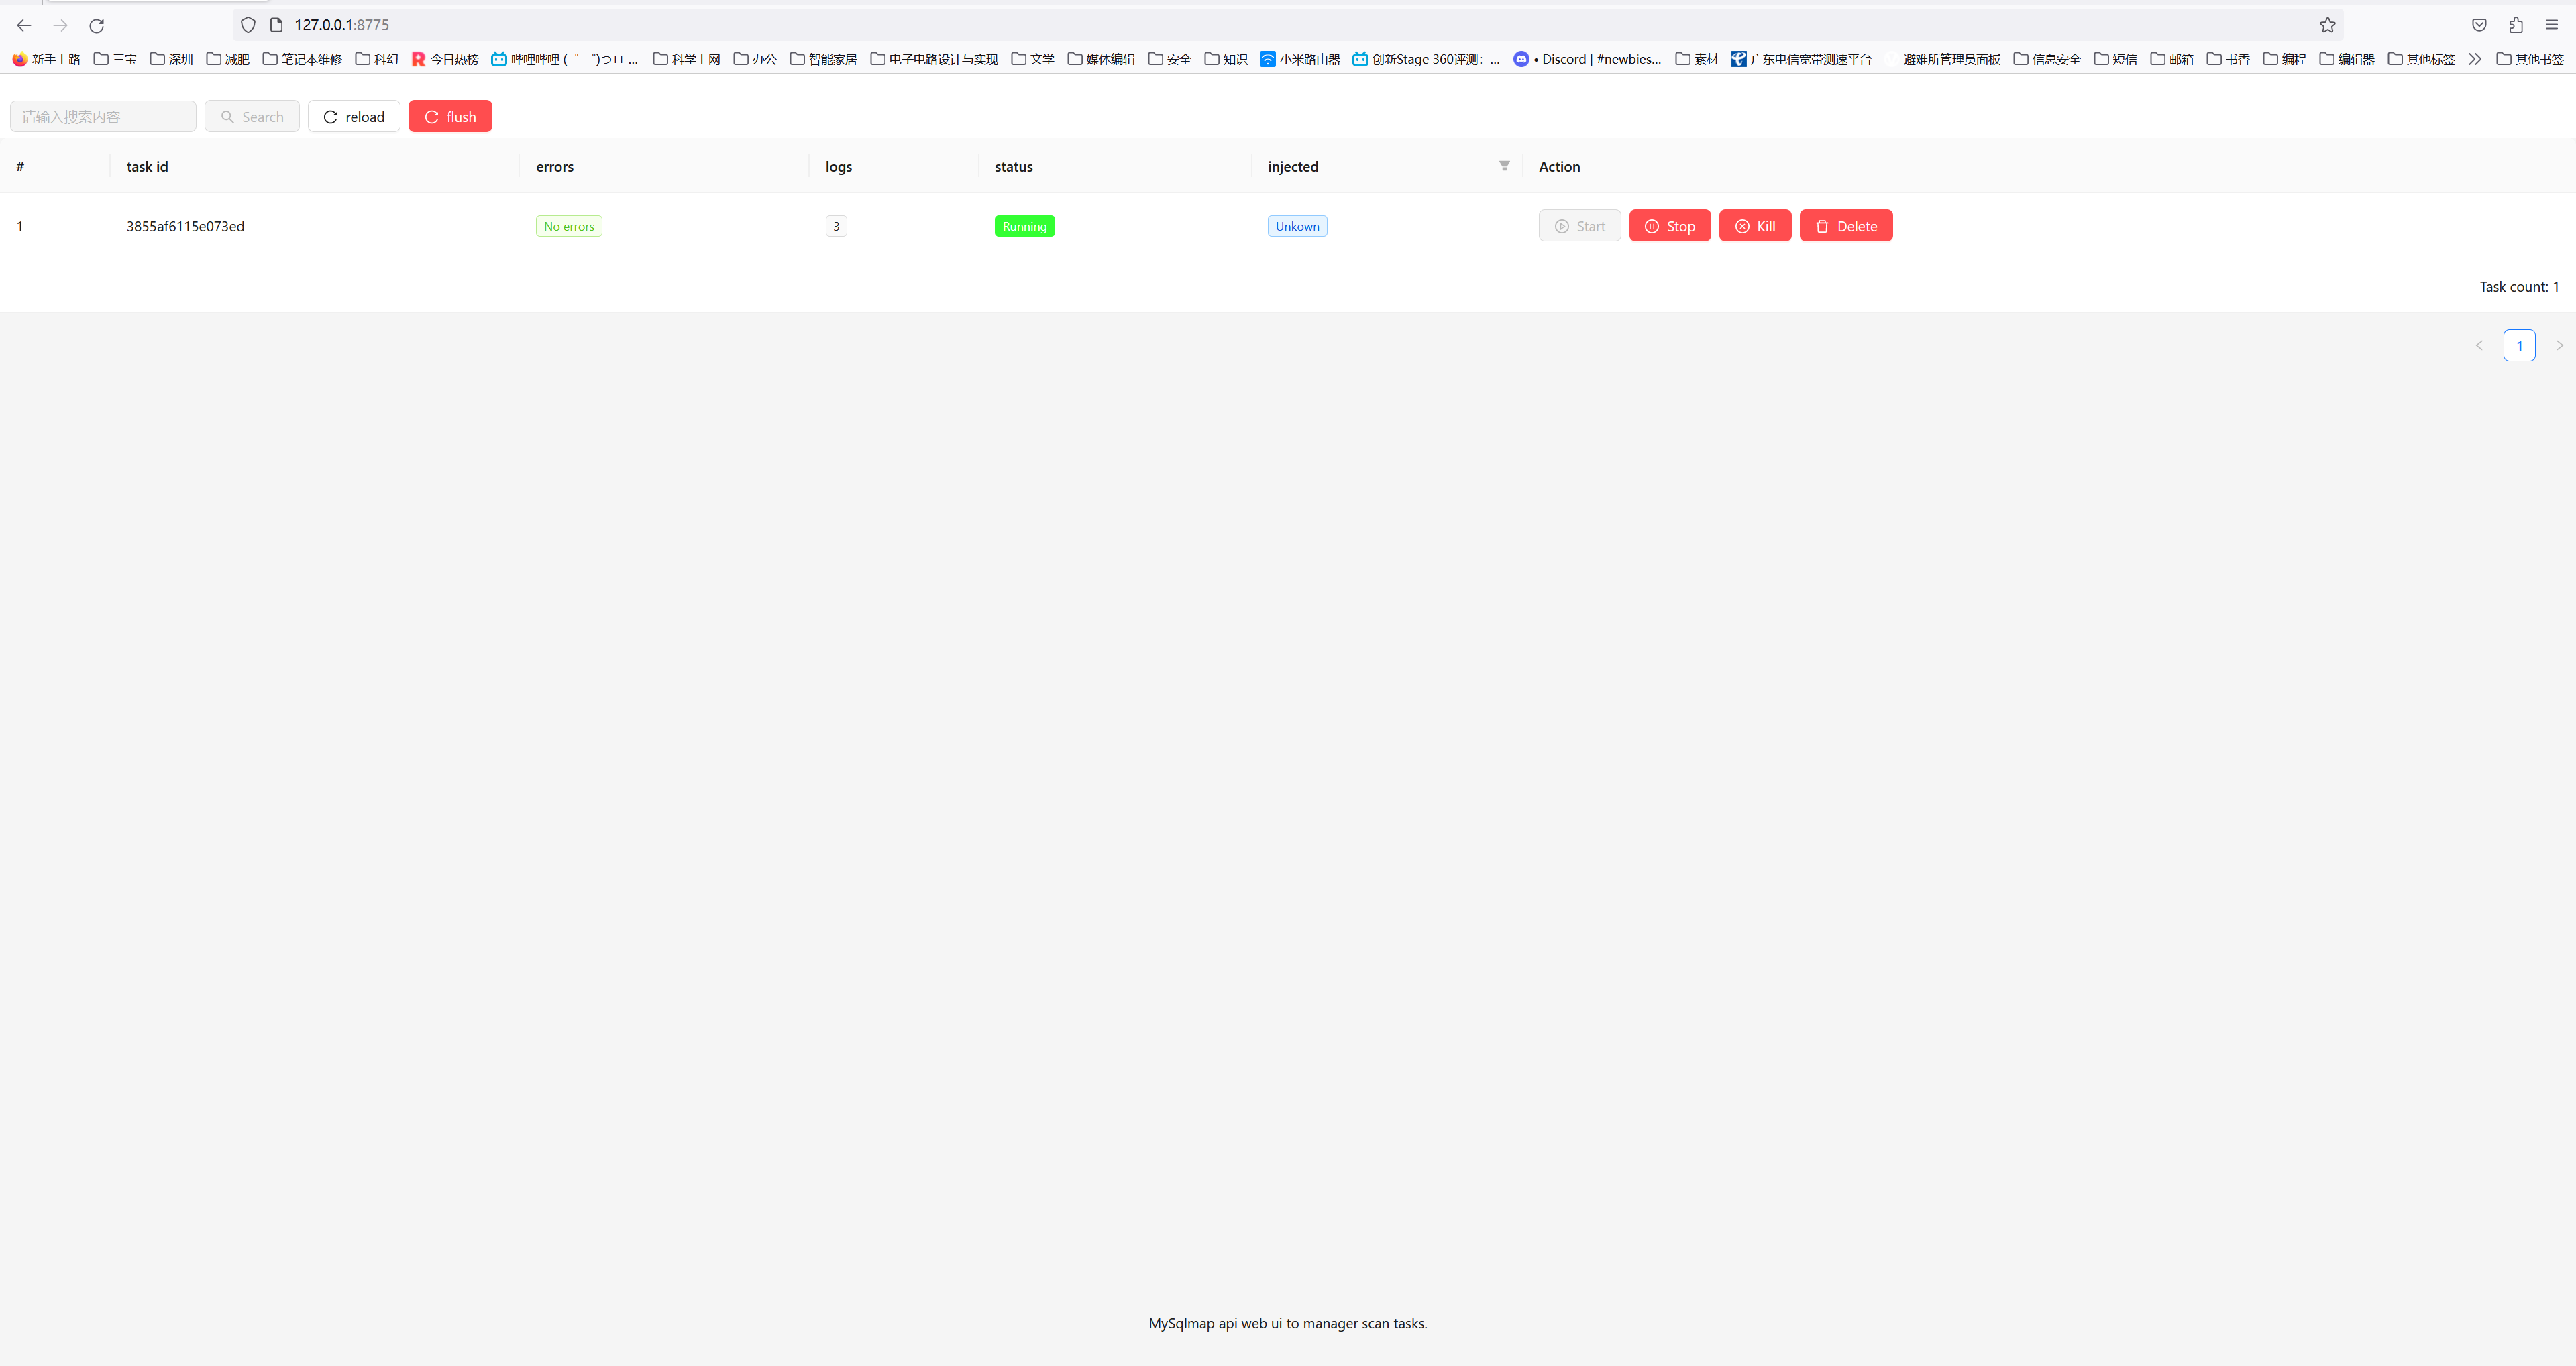Click the shield tracking protection icon
The width and height of the screenshot is (2576, 1366).
248,25
